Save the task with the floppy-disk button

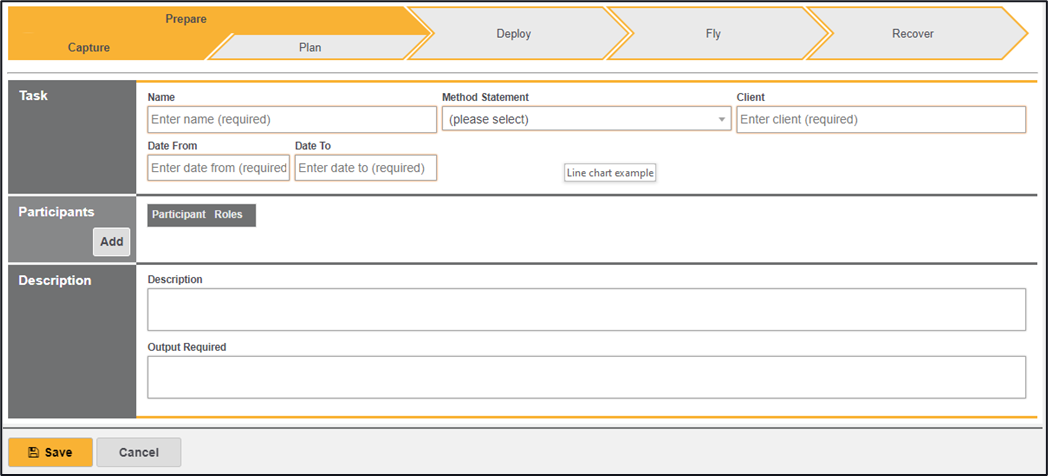click(50, 452)
